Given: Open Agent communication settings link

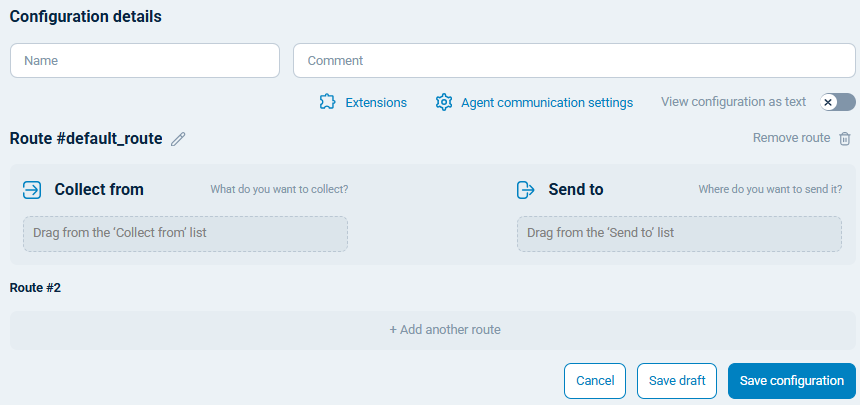Looking at the screenshot, I should pos(547,102).
